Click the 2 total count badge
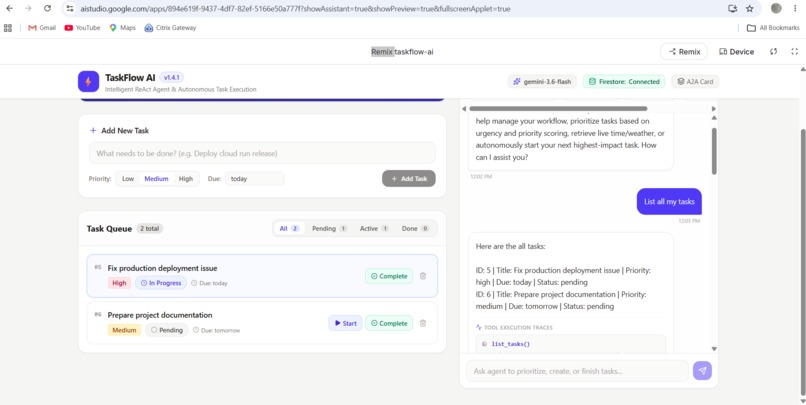Screen dimensions: 806x405 (149, 229)
